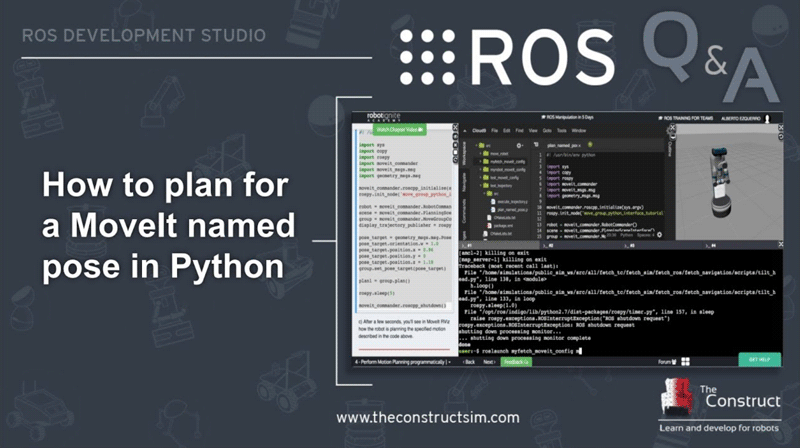Screen dimensions: 800x448
Task: Open the Commands side panel tab
Action: [464, 211]
